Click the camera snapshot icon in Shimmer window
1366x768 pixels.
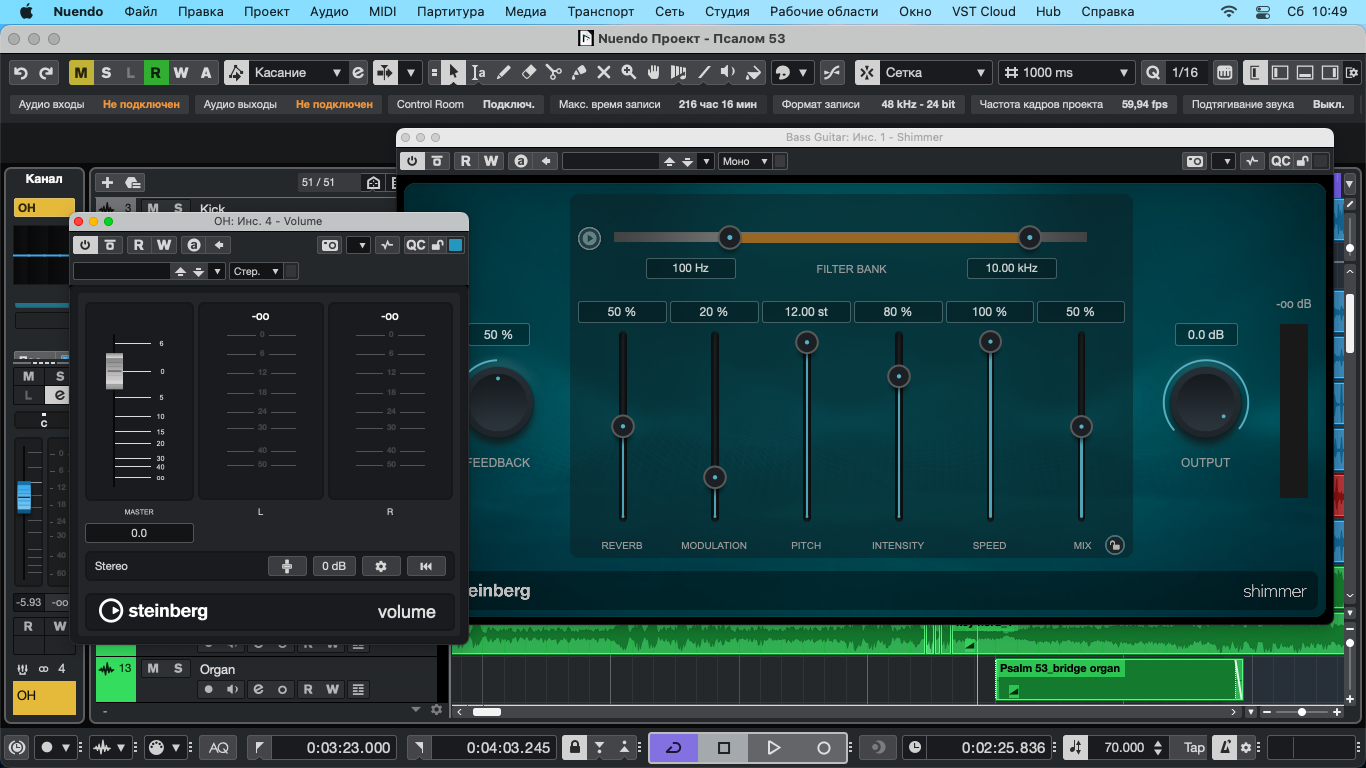coord(1195,161)
